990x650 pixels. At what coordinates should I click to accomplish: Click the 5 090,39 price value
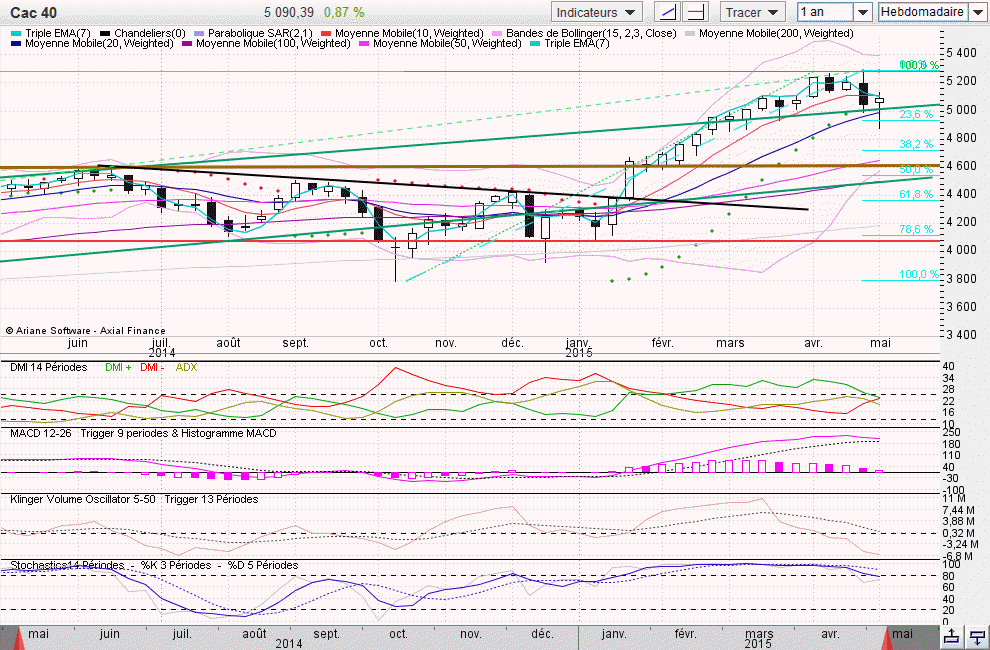pos(289,13)
